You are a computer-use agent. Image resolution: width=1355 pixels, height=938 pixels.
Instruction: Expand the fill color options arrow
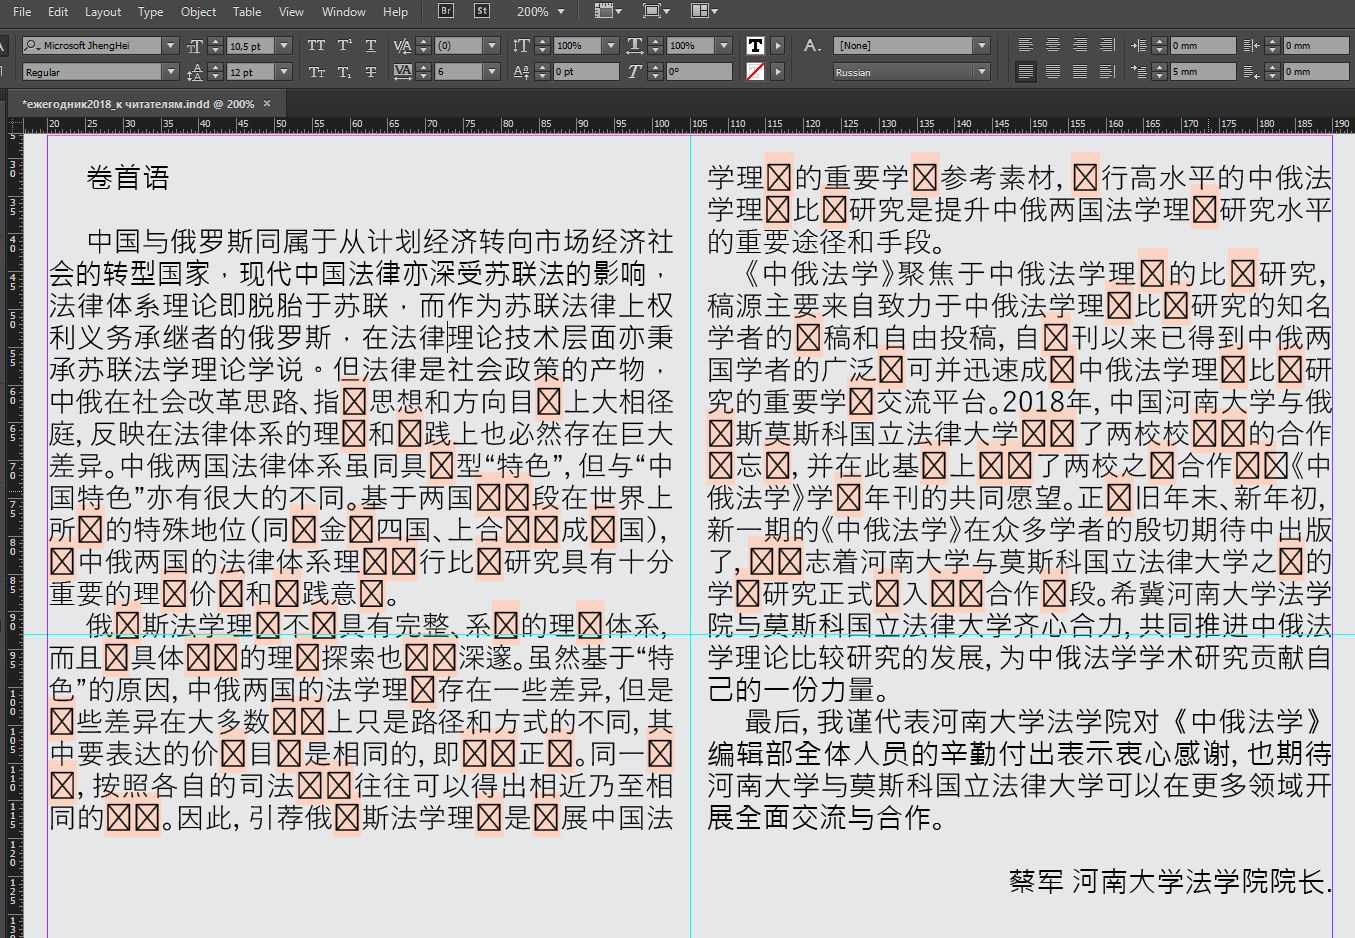(778, 46)
